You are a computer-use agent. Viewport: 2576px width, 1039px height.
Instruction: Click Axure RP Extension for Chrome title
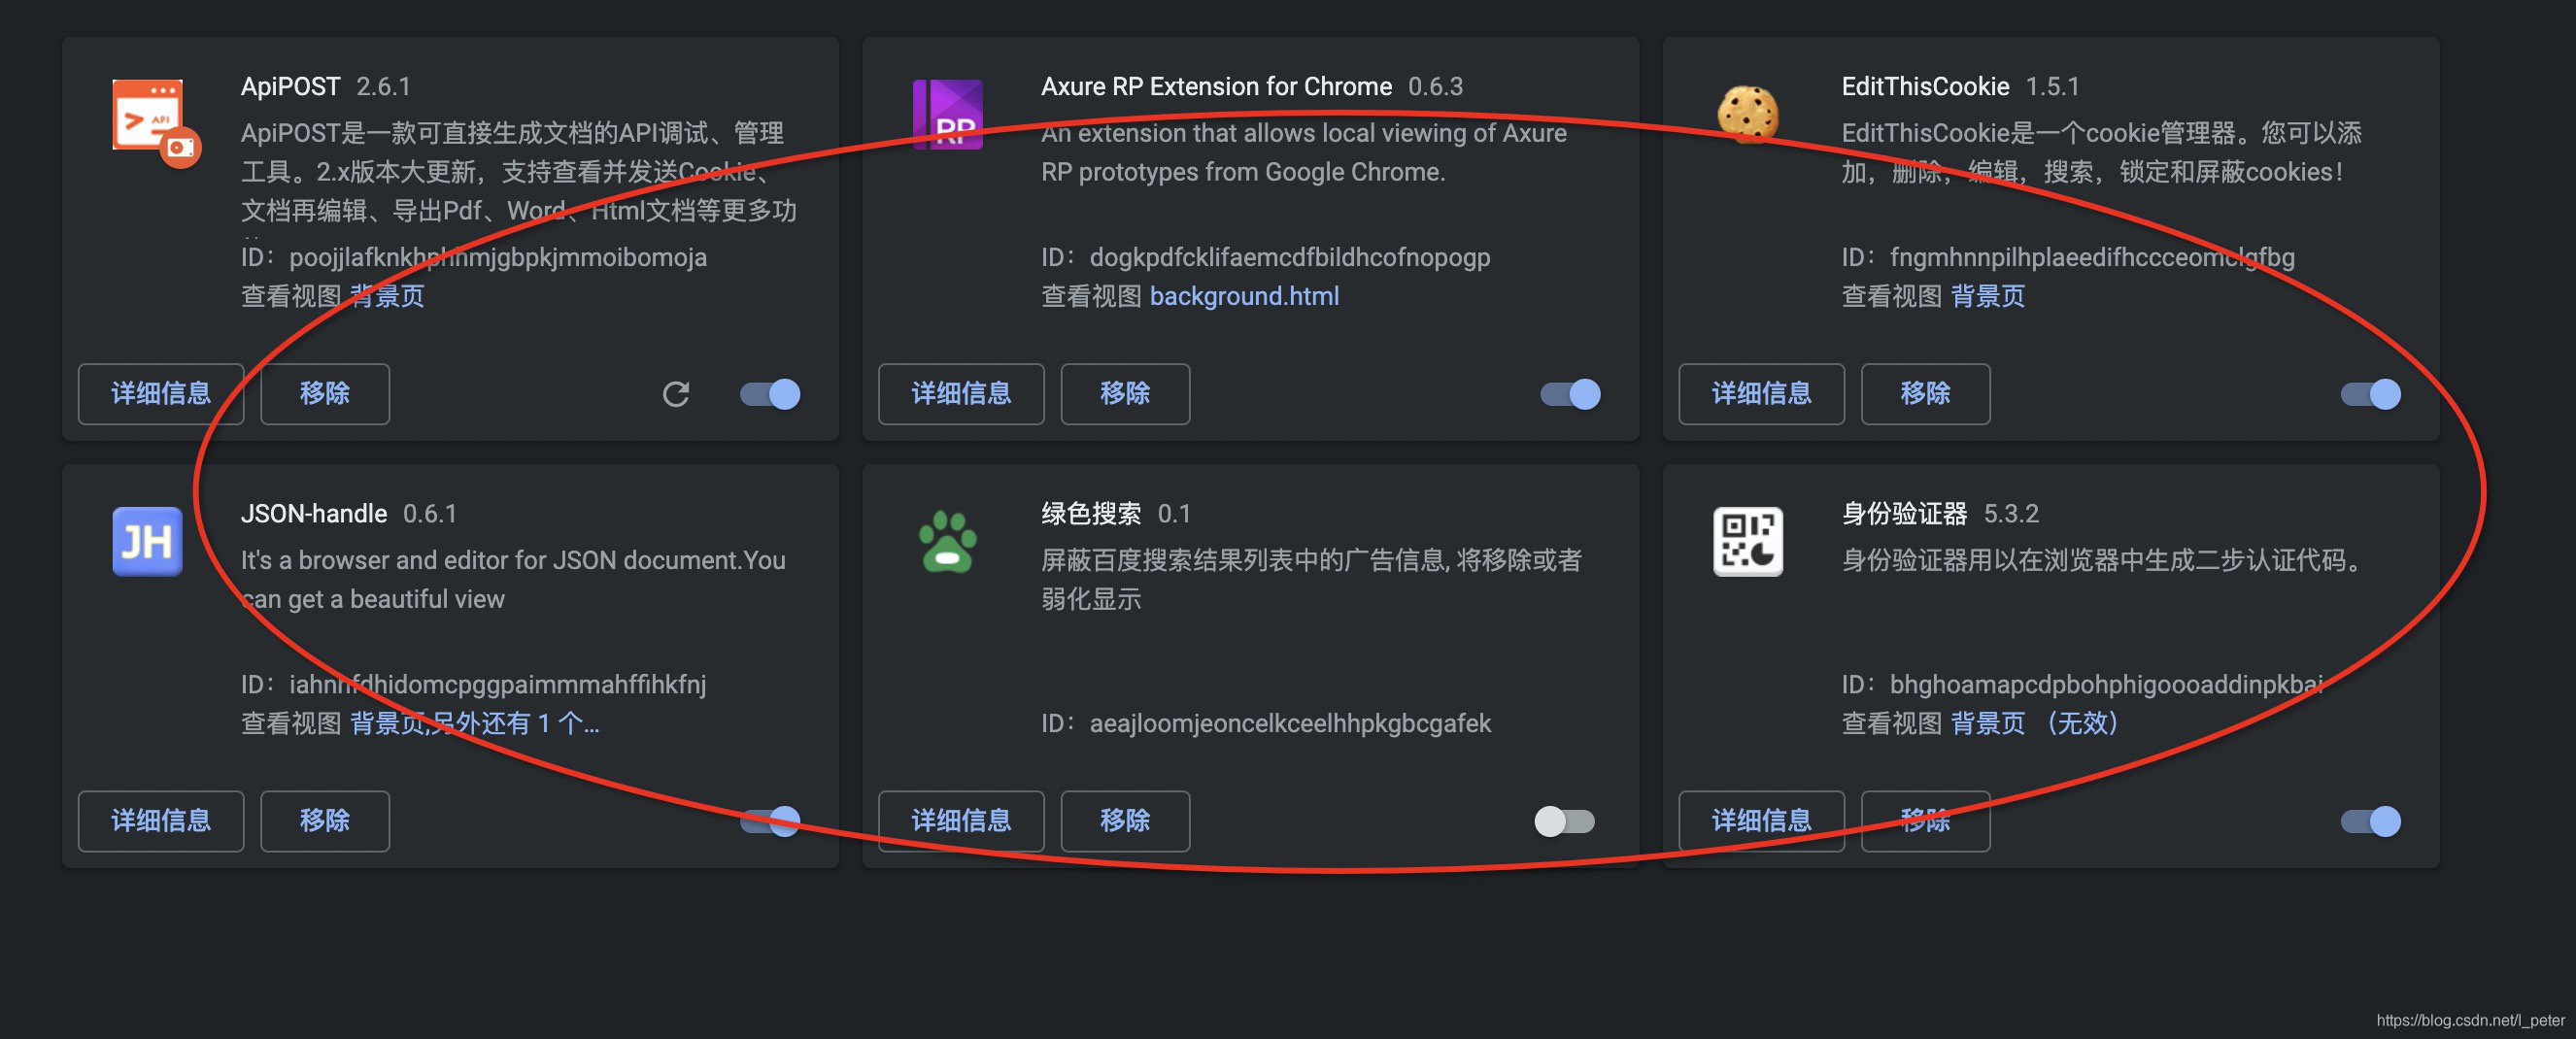click(x=1216, y=87)
